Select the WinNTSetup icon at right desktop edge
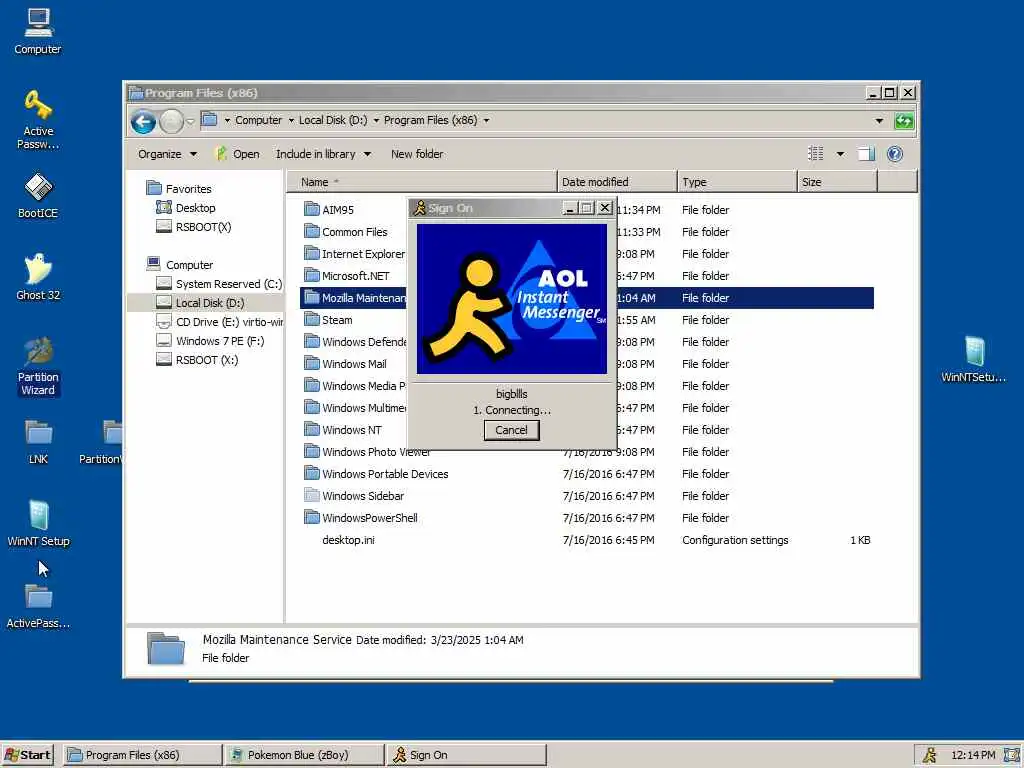Screen dimensions: 1024x768 (x=974, y=359)
